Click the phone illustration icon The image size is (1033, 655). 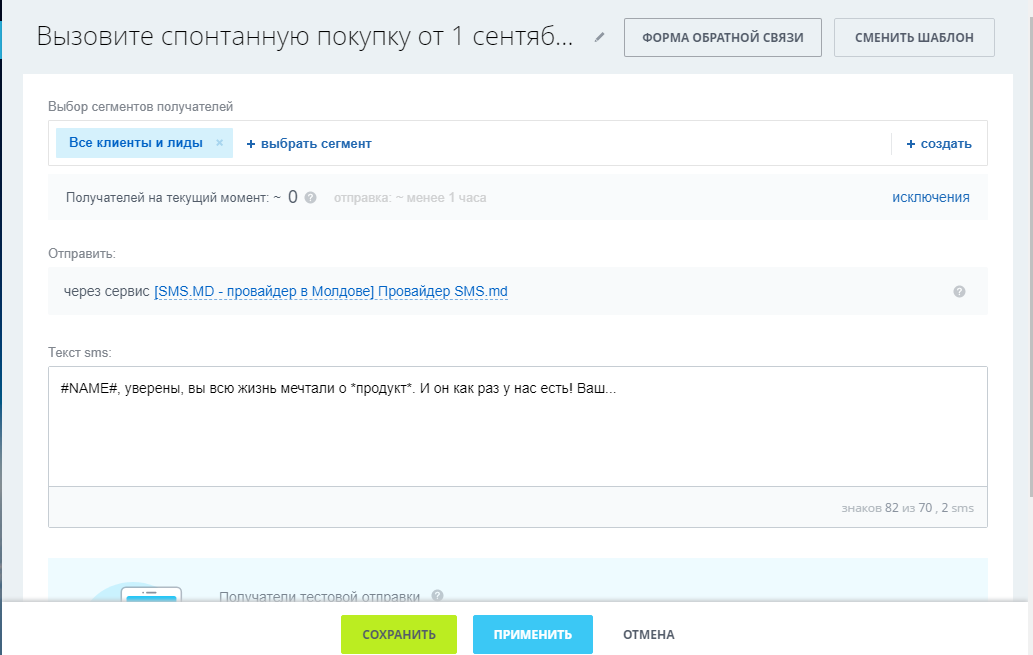151,594
